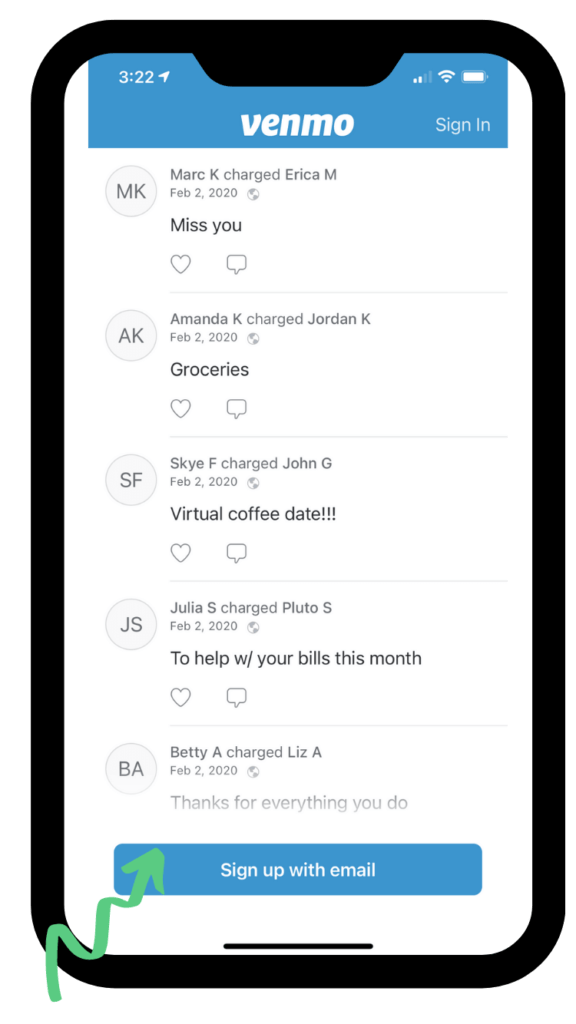Open the Amanda K name link
The width and height of the screenshot is (576, 1024).
tap(206, 319)
